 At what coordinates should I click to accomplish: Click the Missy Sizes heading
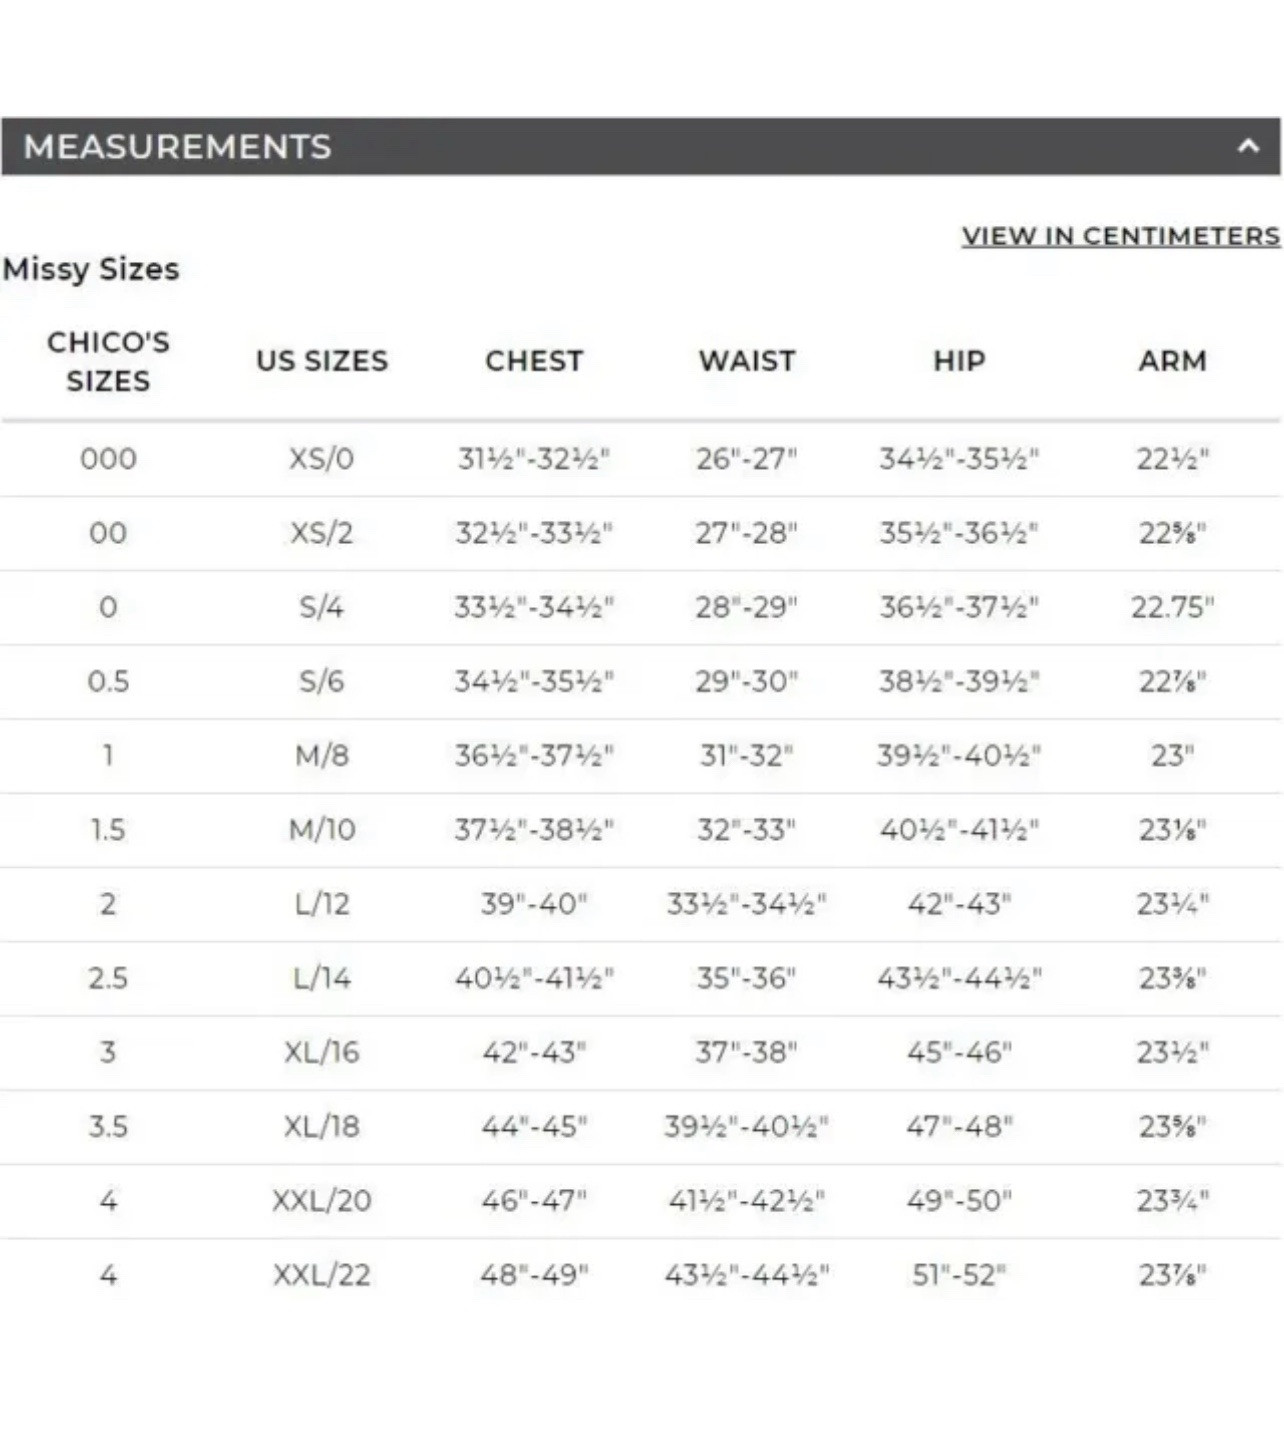click(91, 269)
